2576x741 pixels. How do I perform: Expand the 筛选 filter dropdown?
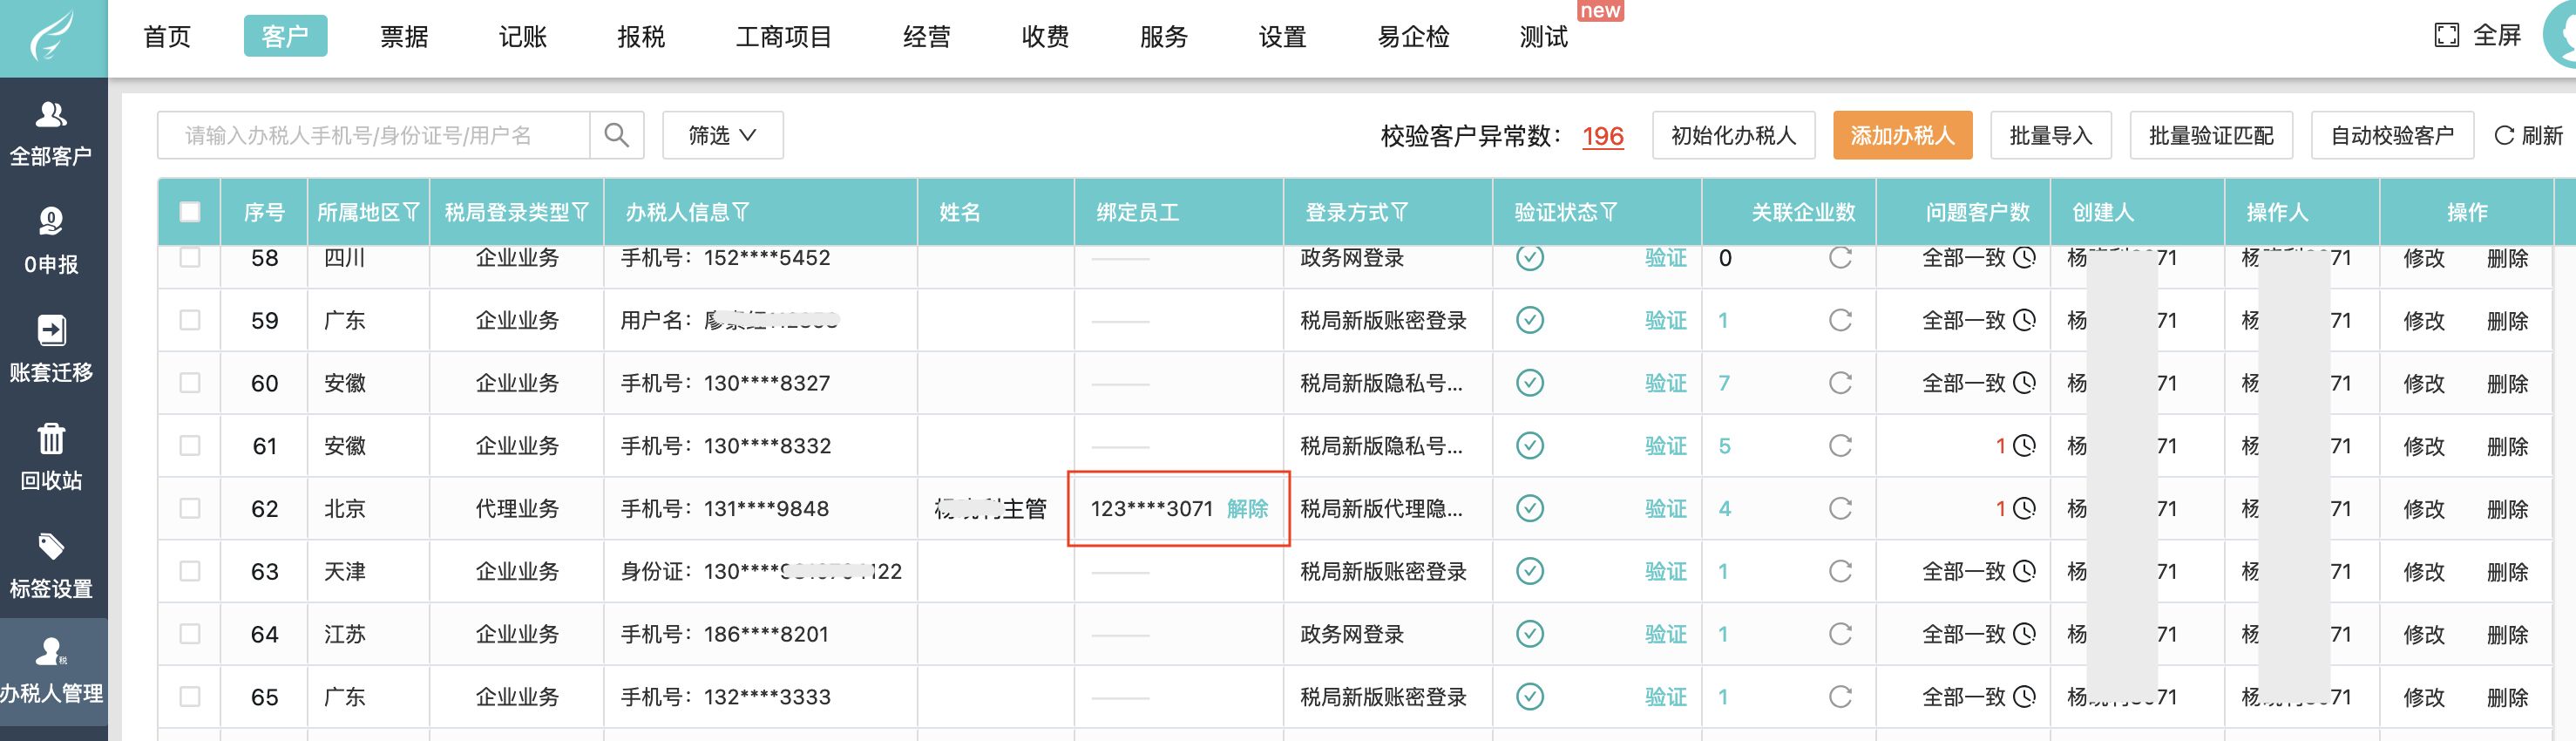coord(722,135)
